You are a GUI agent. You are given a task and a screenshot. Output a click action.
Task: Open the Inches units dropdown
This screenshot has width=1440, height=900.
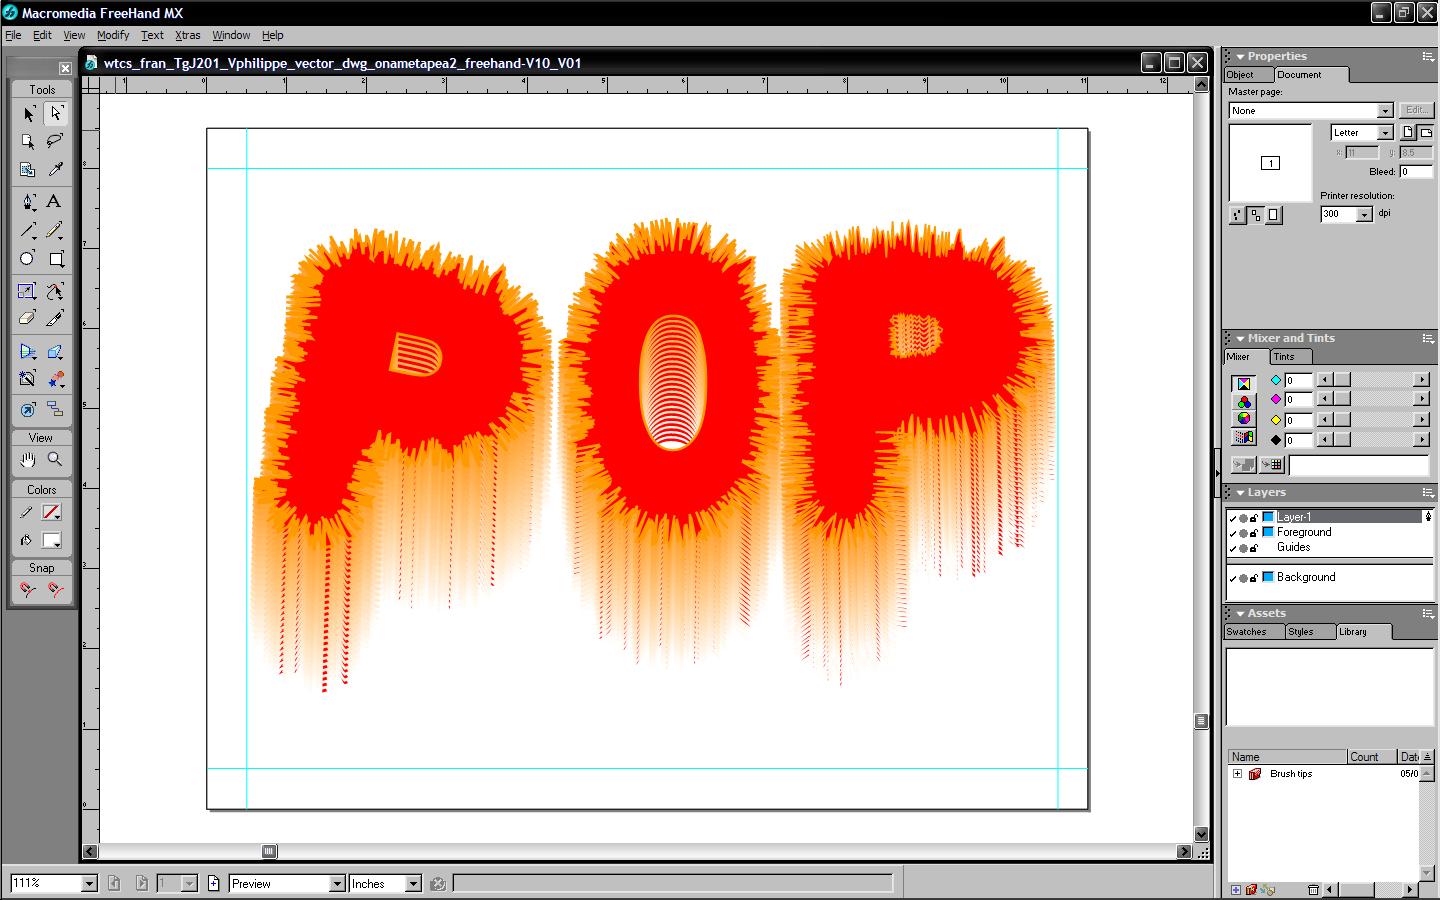click(412, 884)
